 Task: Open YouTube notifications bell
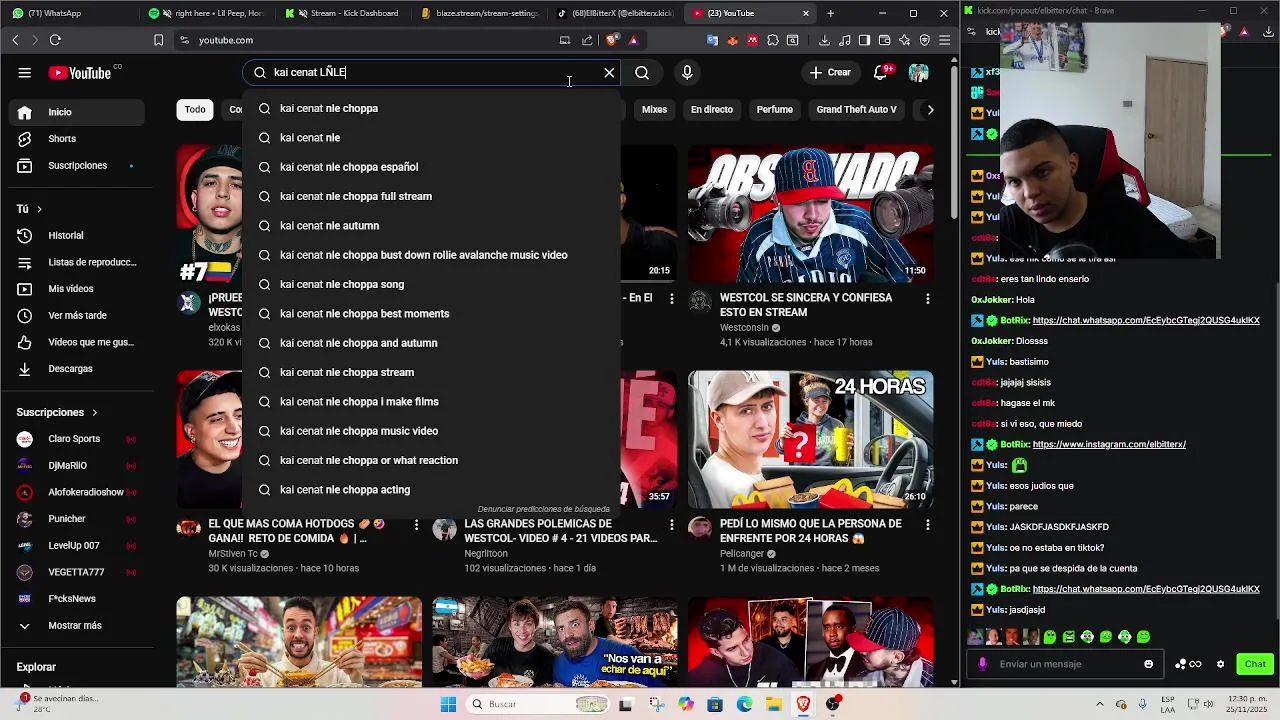(x=882, y=72)
